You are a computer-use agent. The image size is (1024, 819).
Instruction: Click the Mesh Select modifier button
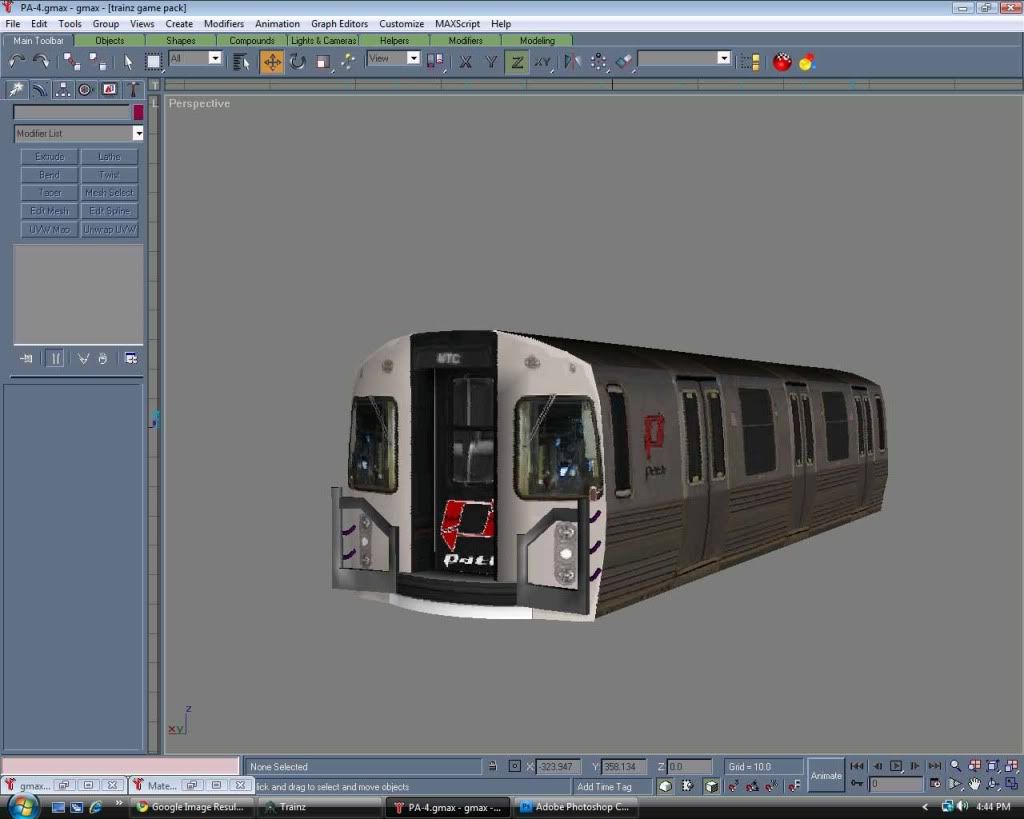[109, 193]
